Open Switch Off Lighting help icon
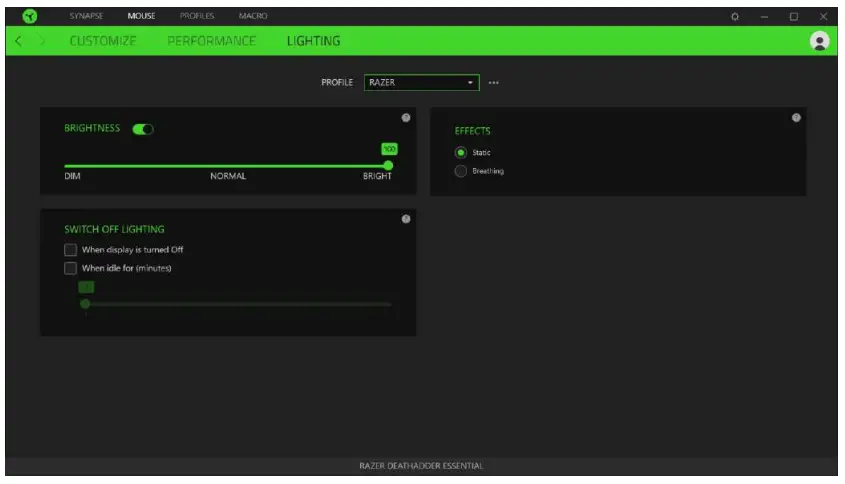Screen dimensions: 845x484 (x=406, y=219)
